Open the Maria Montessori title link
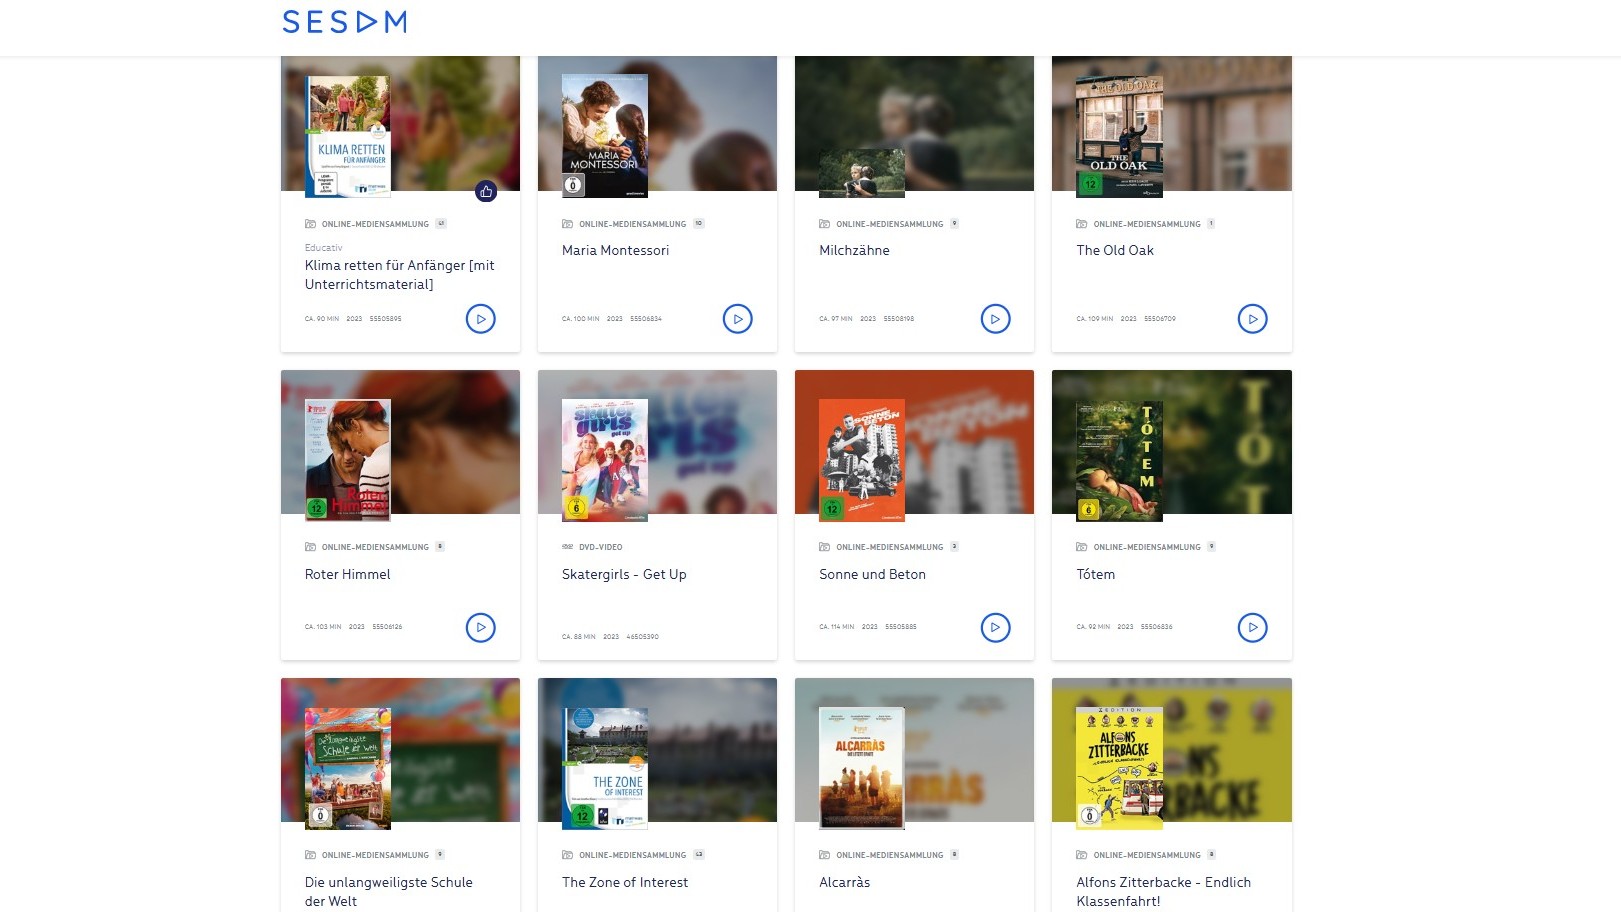This screenshot has width=1621, height=912. coord(615,251)
